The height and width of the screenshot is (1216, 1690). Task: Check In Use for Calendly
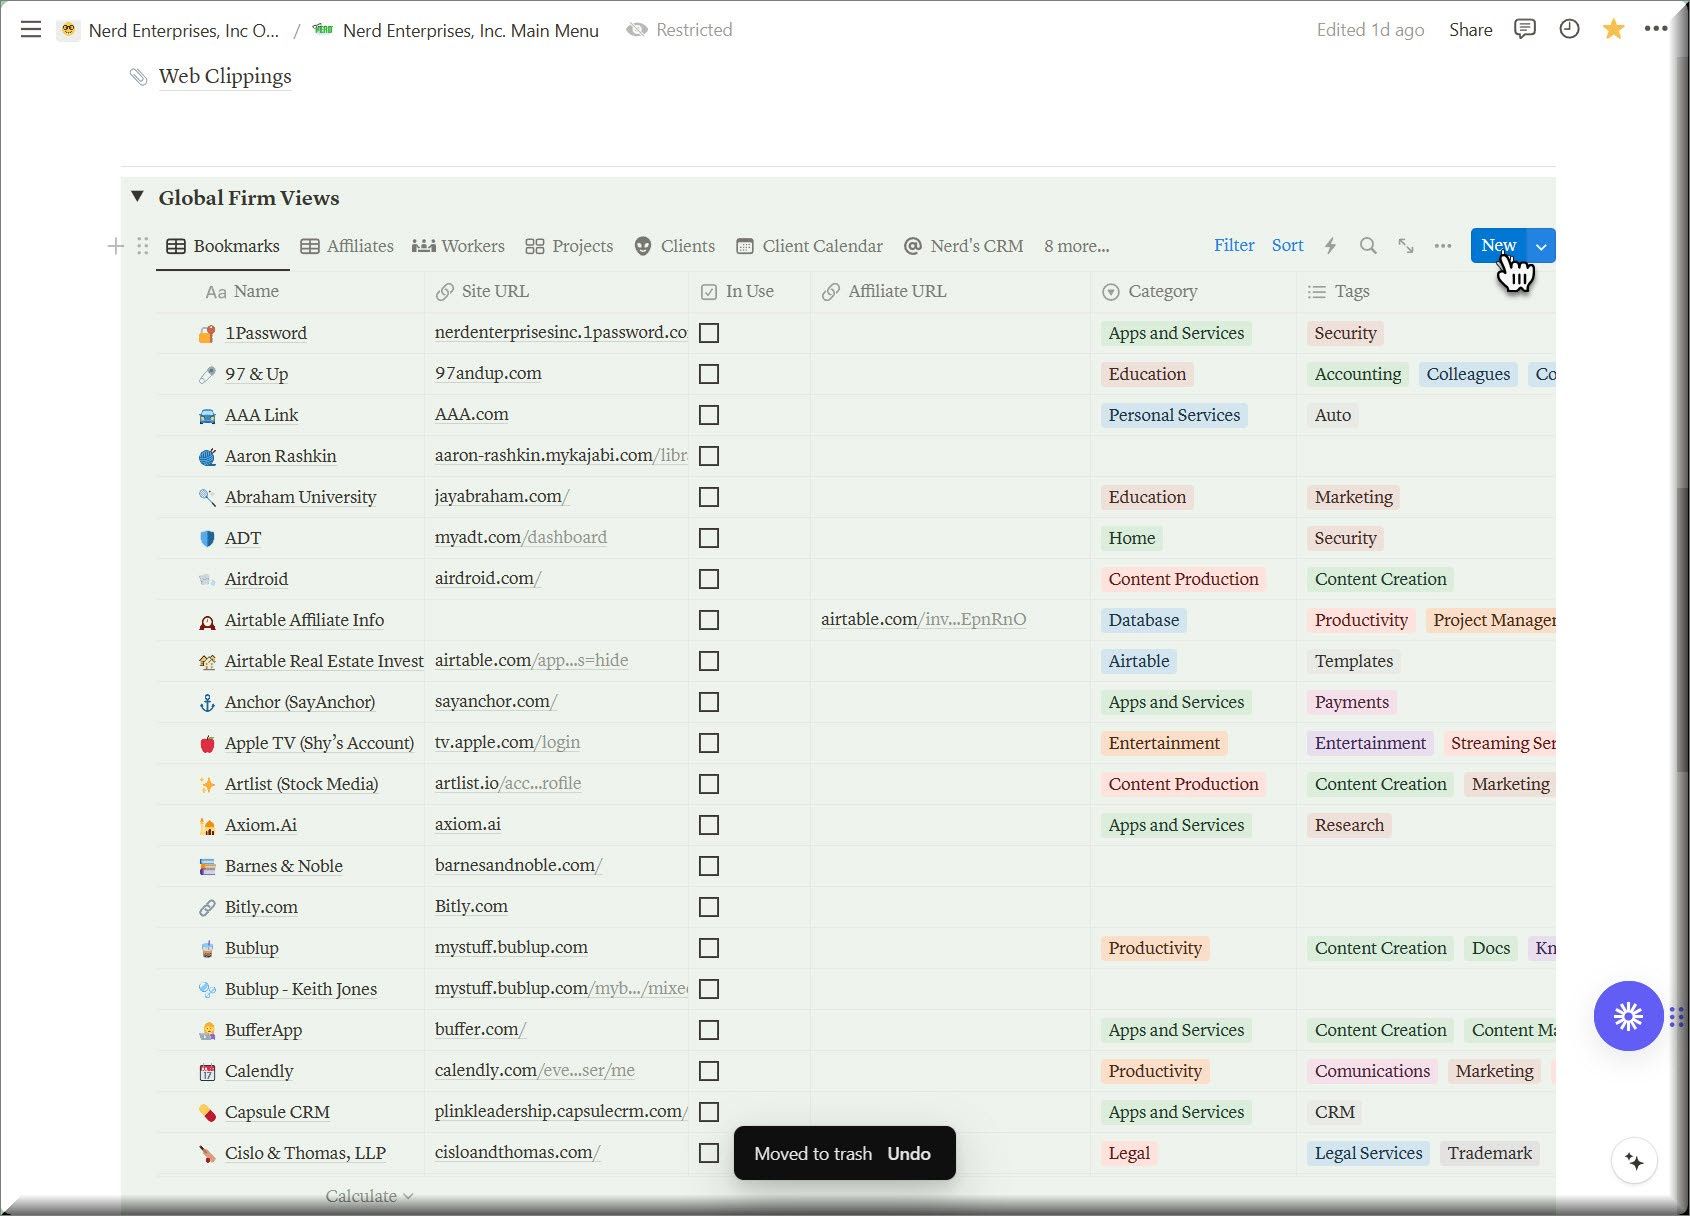[x=709, y=1071]
